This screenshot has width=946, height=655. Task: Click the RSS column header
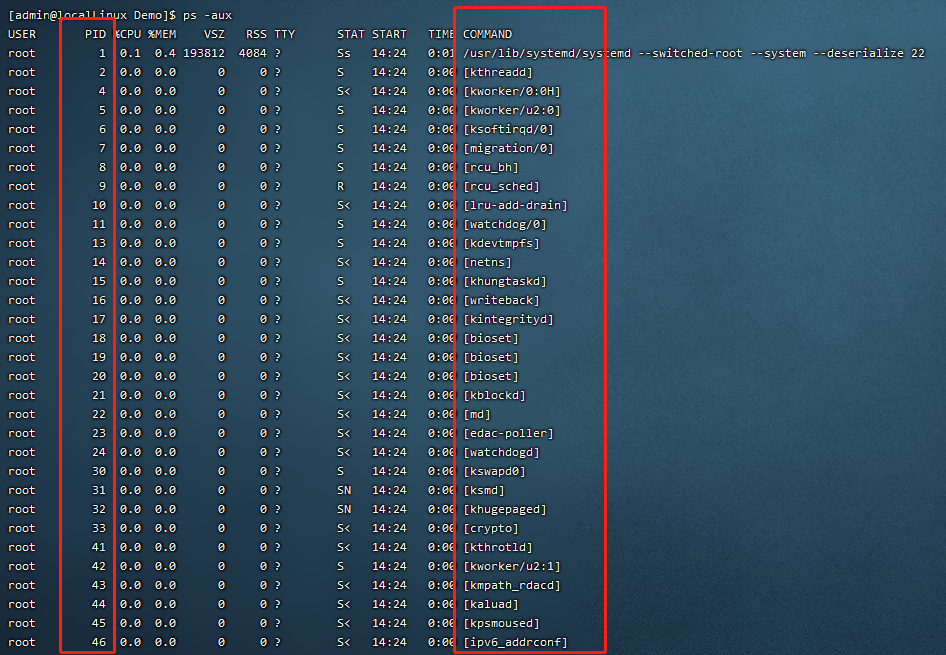tap(256, 33)
